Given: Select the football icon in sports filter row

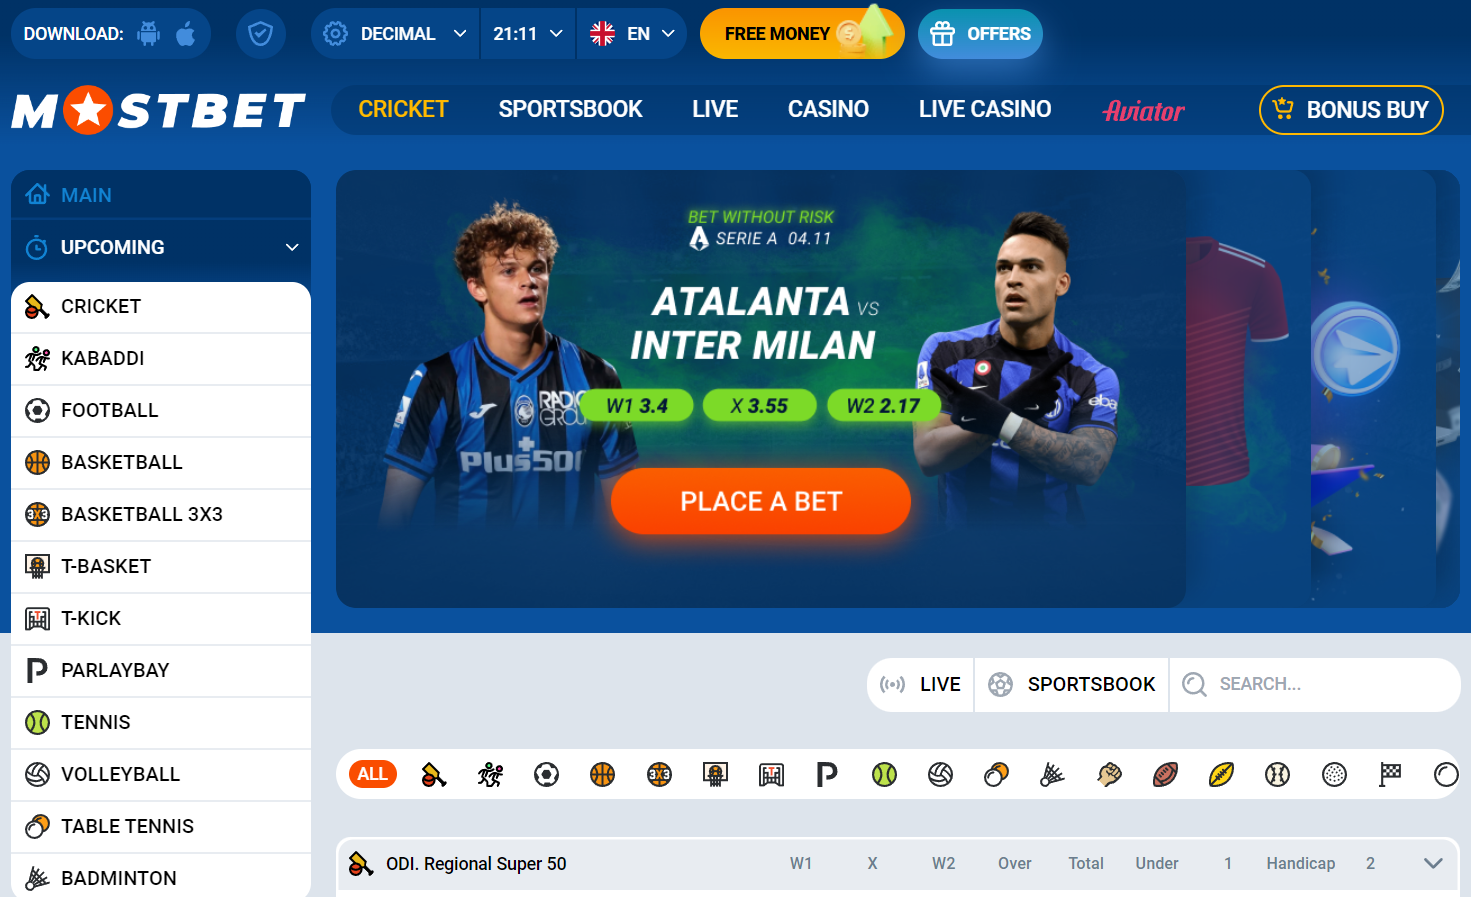Looking at the screenshot, I should coord(546,774).
